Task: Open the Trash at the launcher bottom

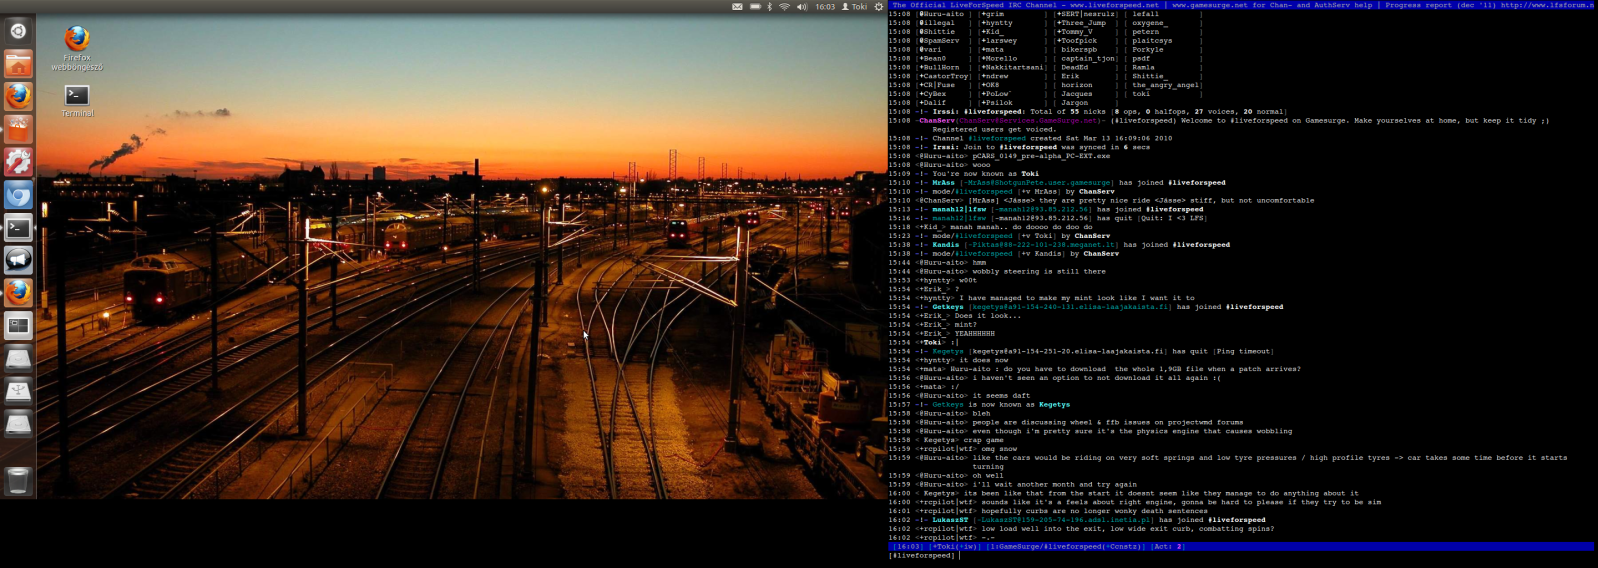Action: click(18, 480)
